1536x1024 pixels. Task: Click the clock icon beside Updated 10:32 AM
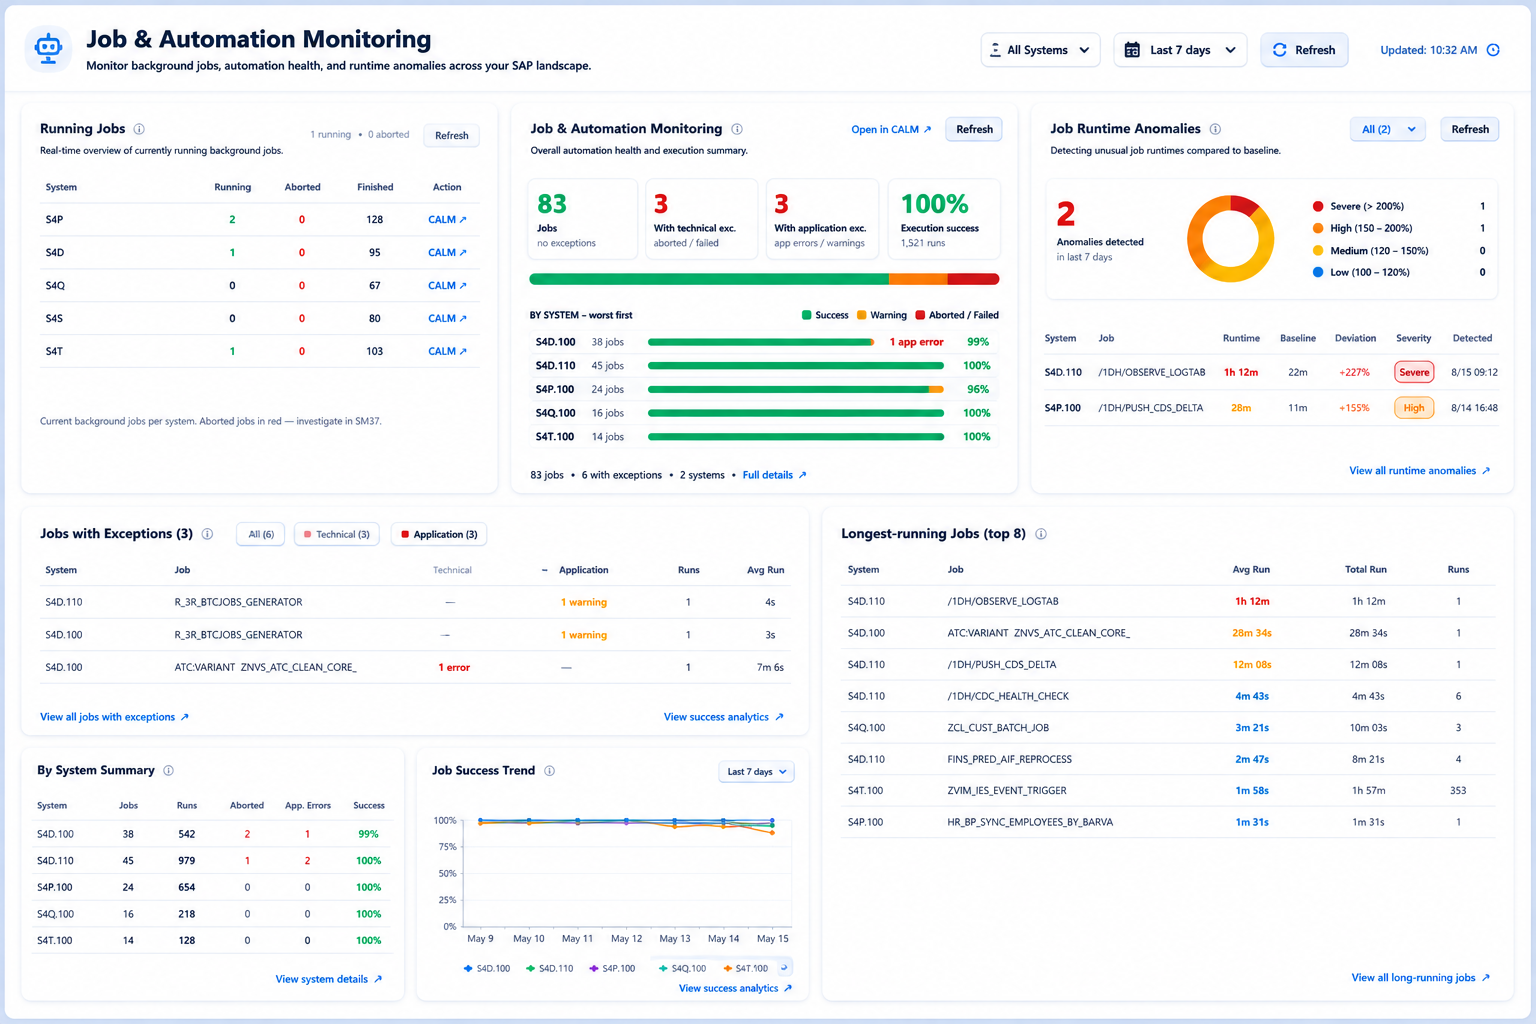(x=1493, y=50)
